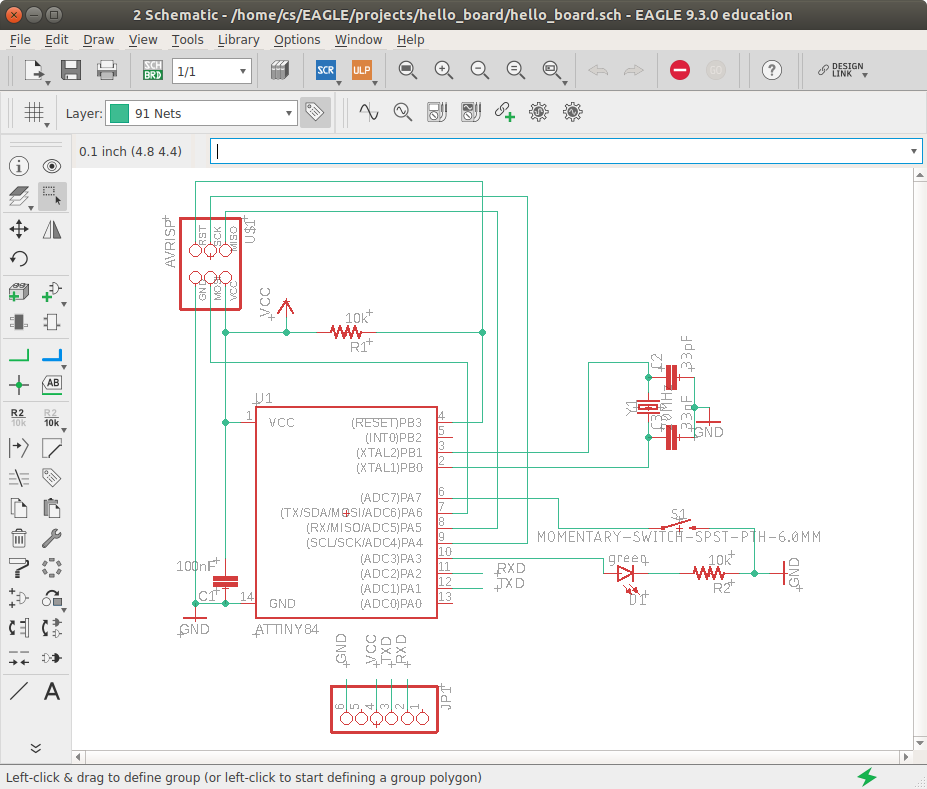Choose the Add Part tool
Viewport: 927px width, 789px height.
tap(18, 292)
